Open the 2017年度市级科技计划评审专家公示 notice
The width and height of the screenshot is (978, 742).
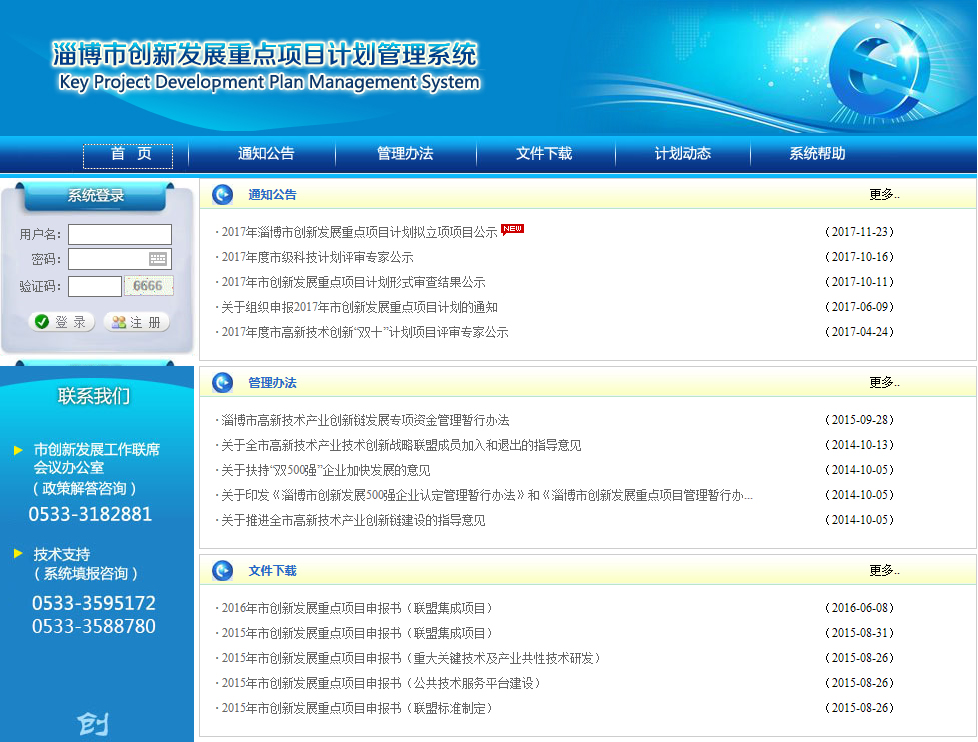317,257
